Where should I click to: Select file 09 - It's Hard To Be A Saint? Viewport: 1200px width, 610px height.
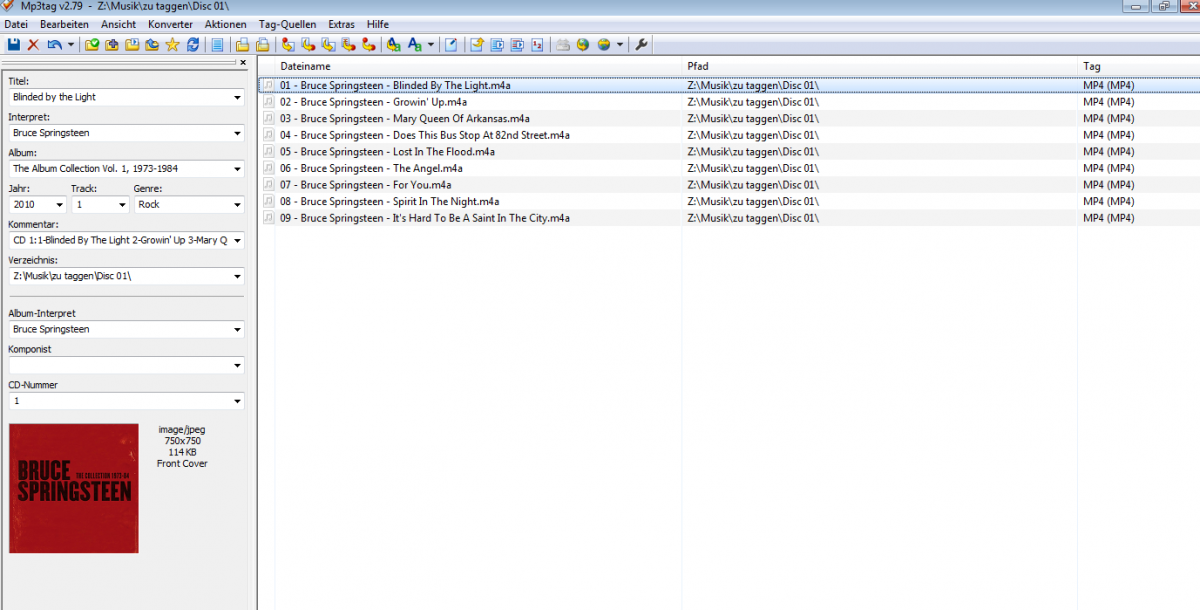click(425, 218)
